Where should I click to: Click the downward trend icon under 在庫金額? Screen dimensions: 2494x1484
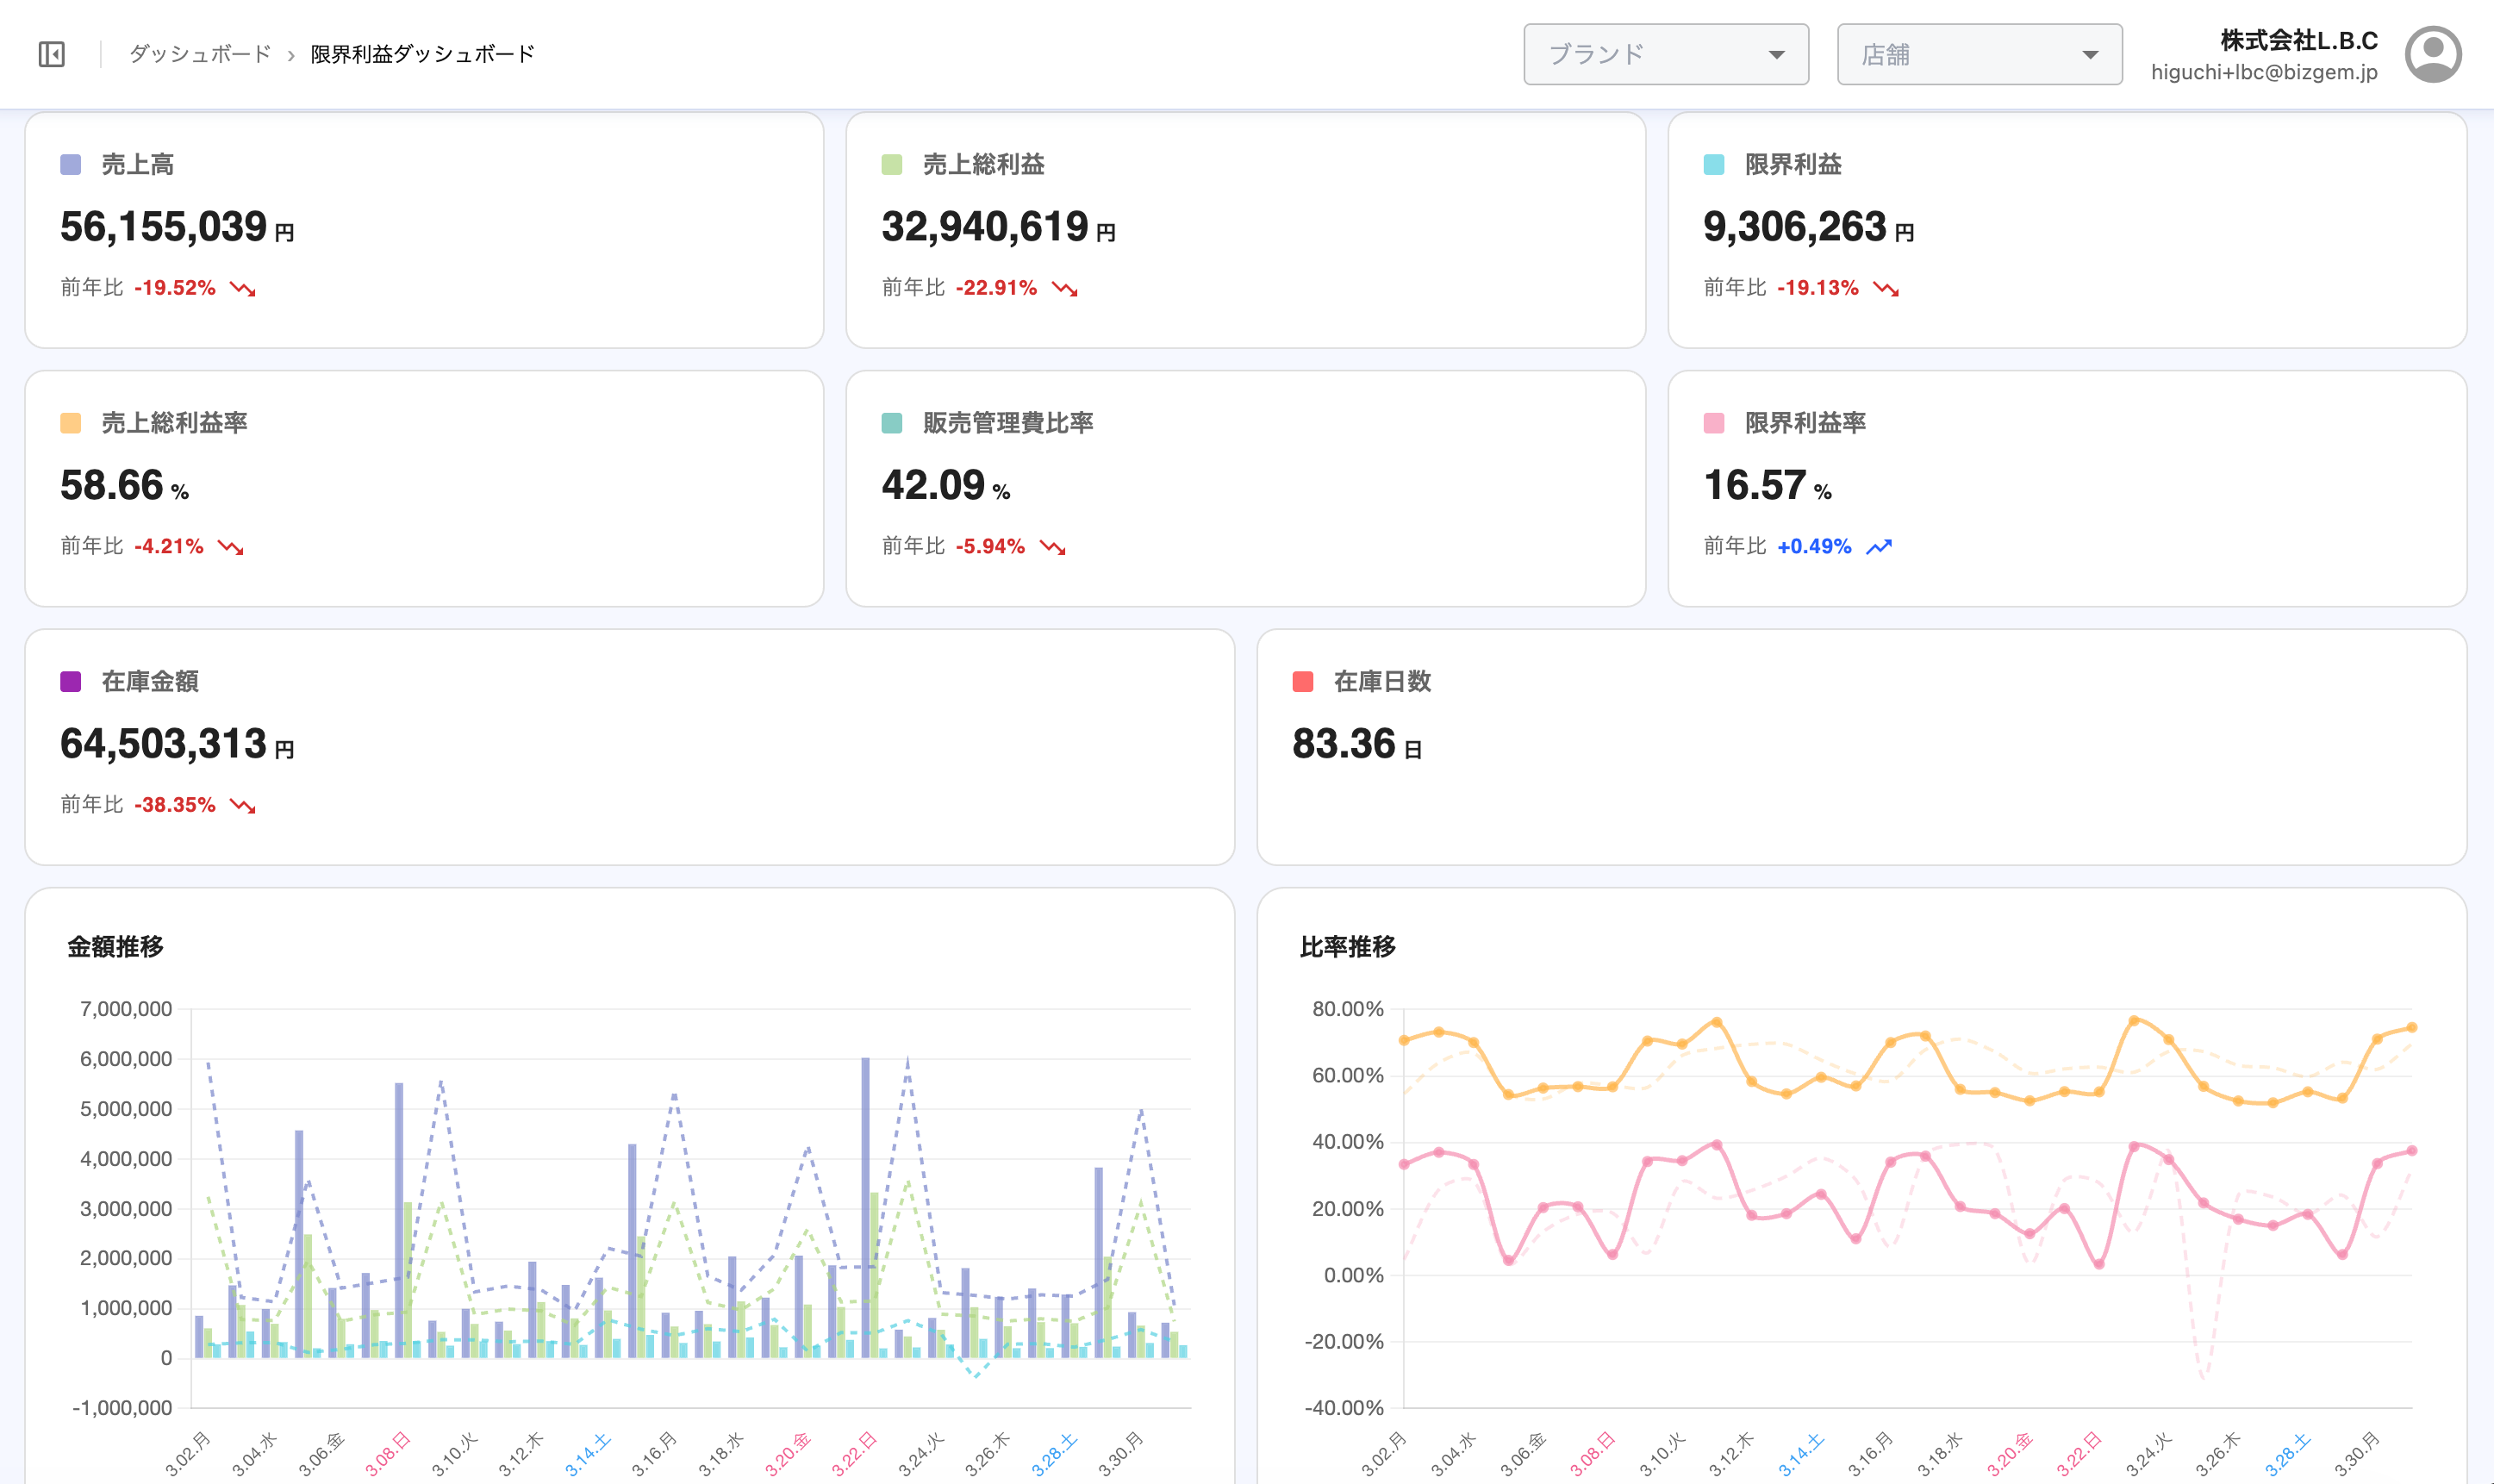click(x=243, y=806)
